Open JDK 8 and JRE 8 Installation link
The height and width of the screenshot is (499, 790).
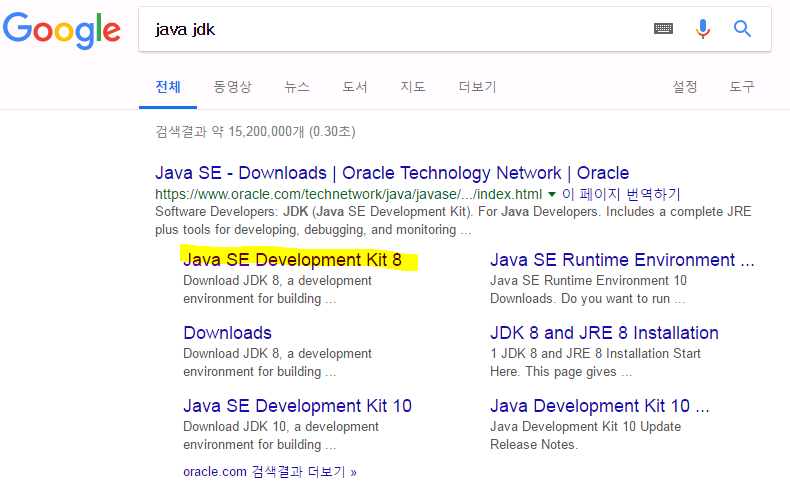tap(604, 333)
